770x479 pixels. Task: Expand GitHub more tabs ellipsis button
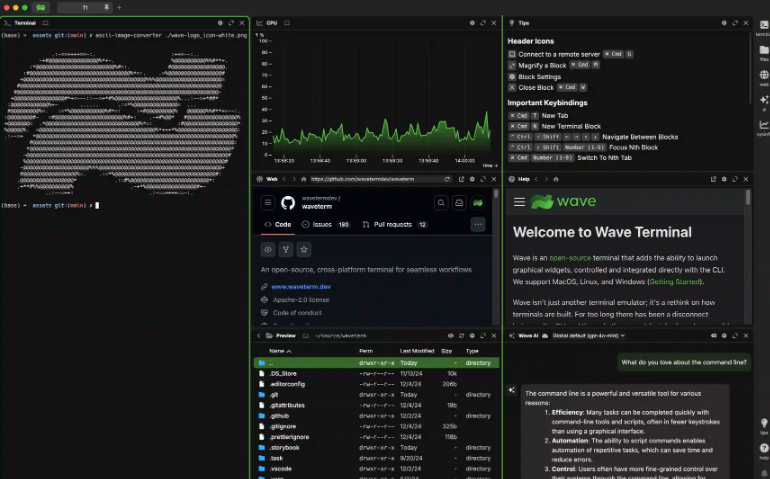point(478,225)
